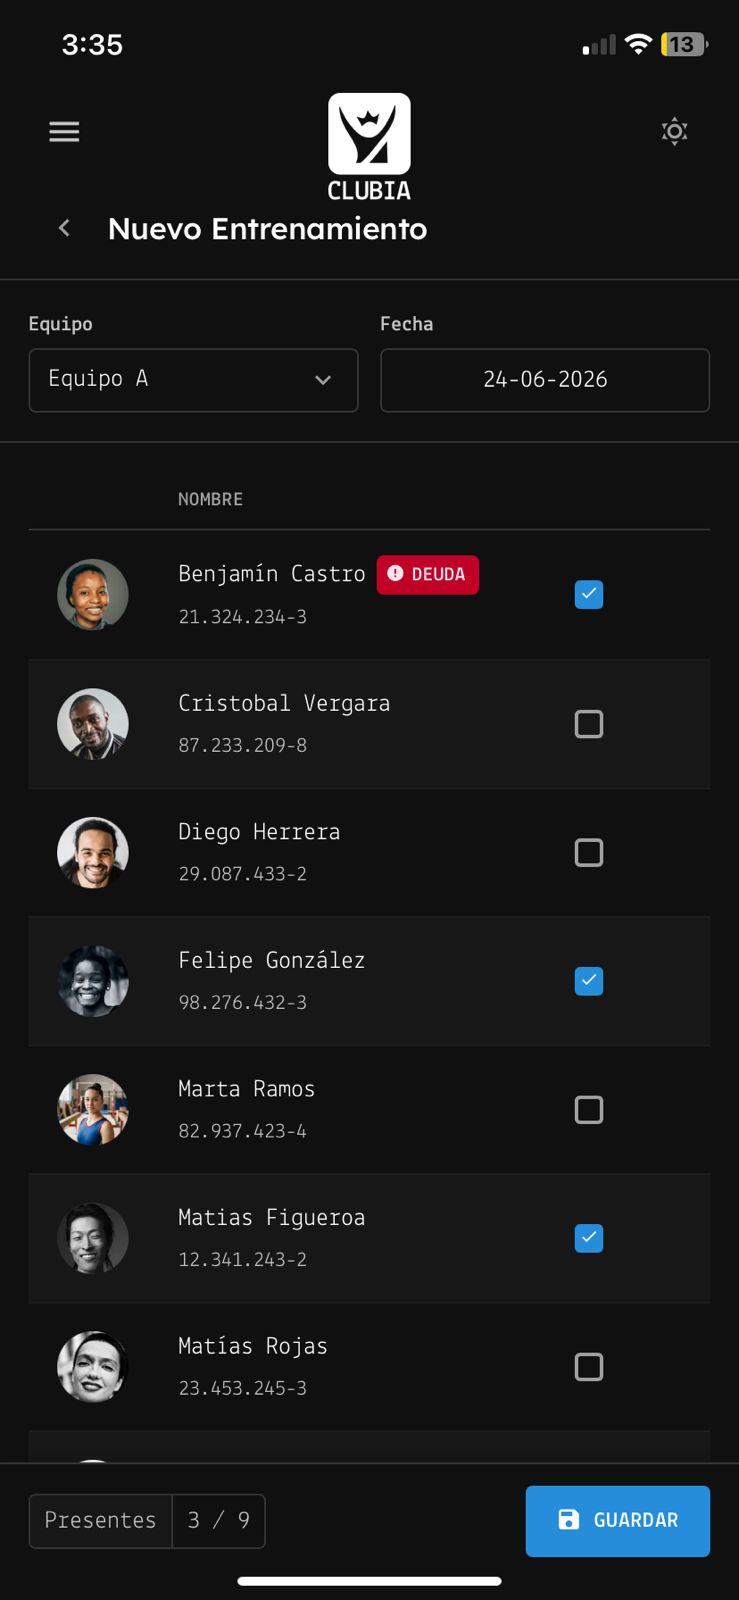The width and height of the screenshot is (739, 1600).
Task: Click the NOMBRE column header
Action: pos(210,499)
